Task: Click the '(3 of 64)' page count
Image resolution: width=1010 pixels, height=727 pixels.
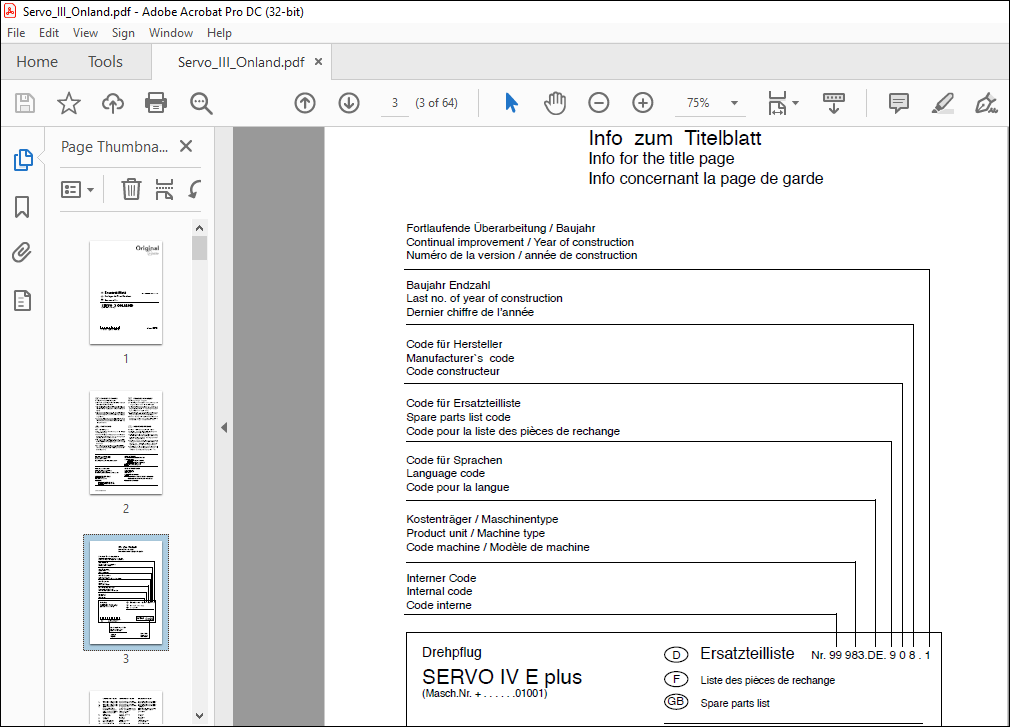Action: click(x=436, y=103)
